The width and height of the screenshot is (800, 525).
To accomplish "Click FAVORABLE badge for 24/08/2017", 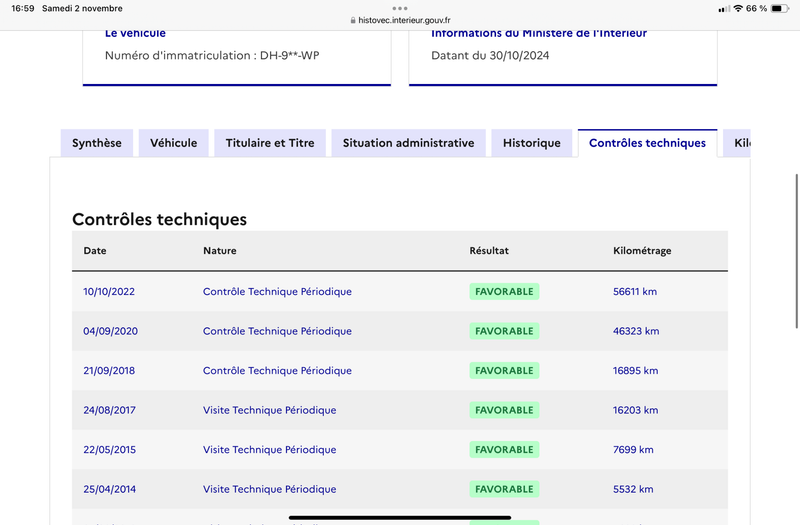I will pyautogui.click(x=504, y=410).
